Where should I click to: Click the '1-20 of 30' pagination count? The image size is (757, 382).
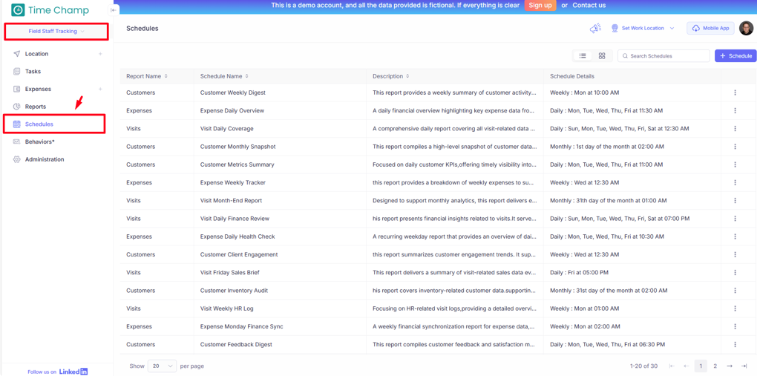click(x=644, y=367)
